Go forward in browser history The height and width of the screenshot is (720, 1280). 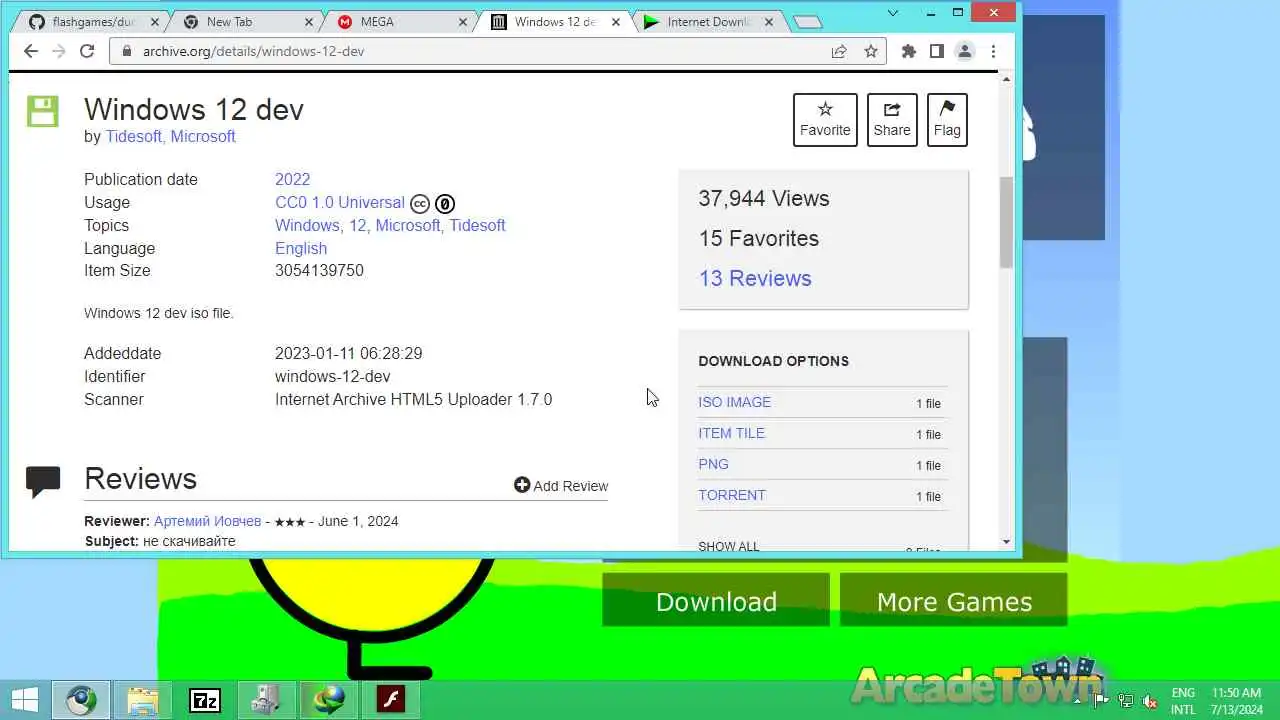click(x=59, y=51)
